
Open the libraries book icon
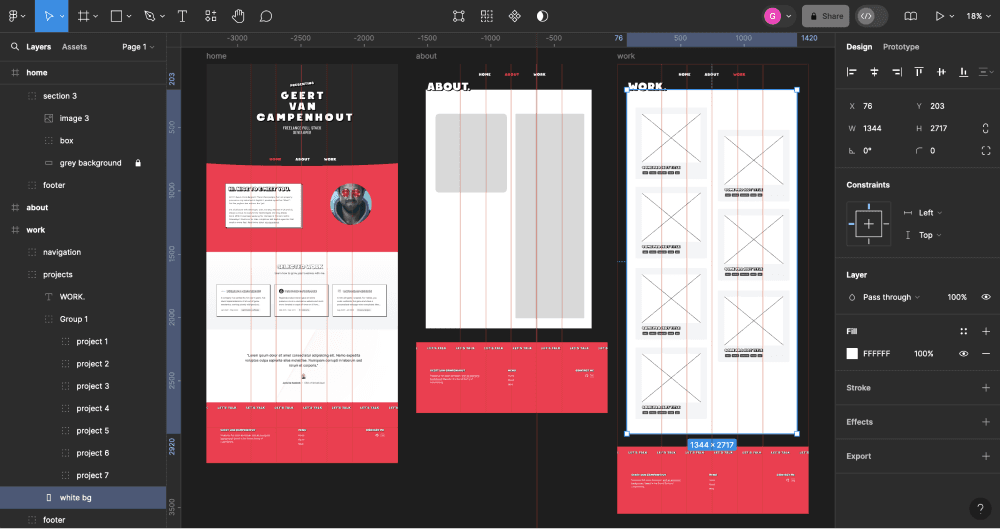click(911, 16)
